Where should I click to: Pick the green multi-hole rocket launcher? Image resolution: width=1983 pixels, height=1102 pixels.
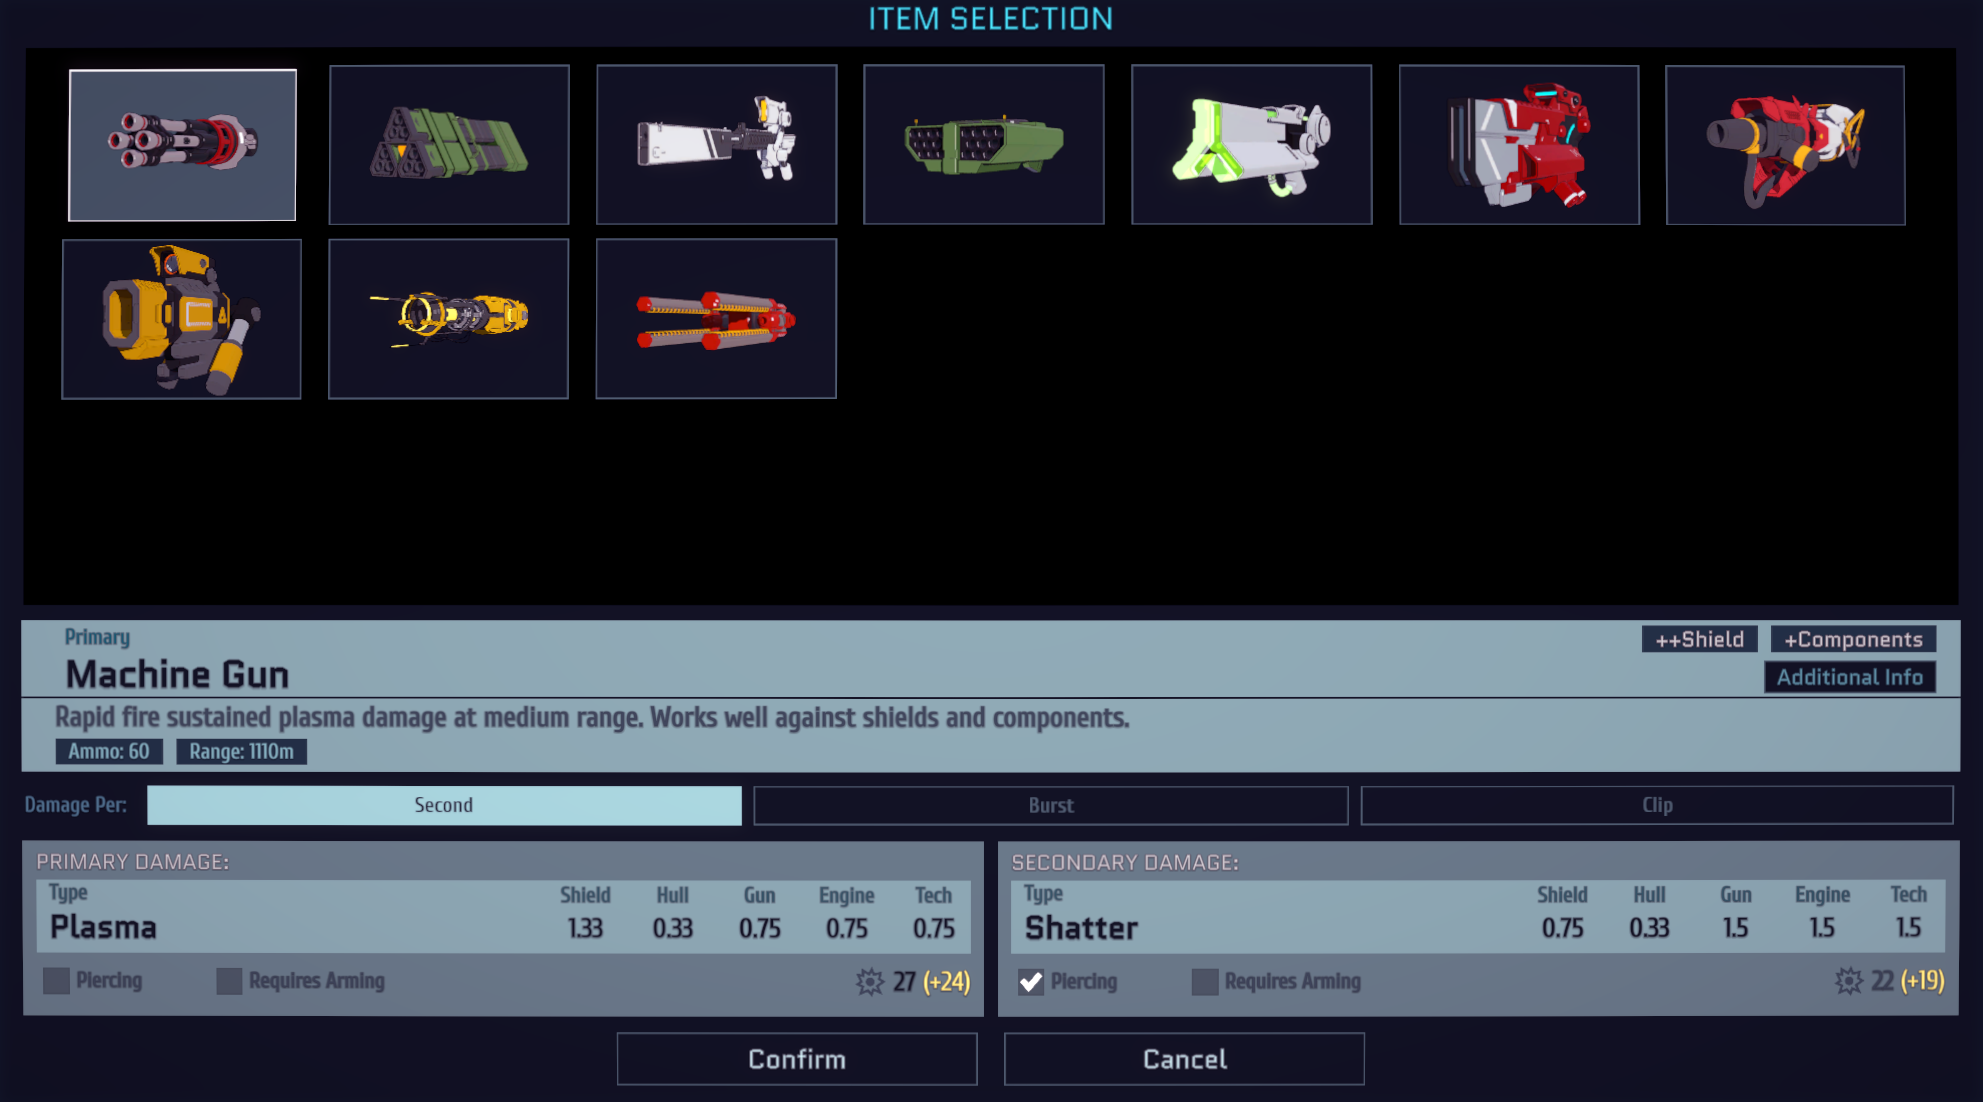coord(984,145)
